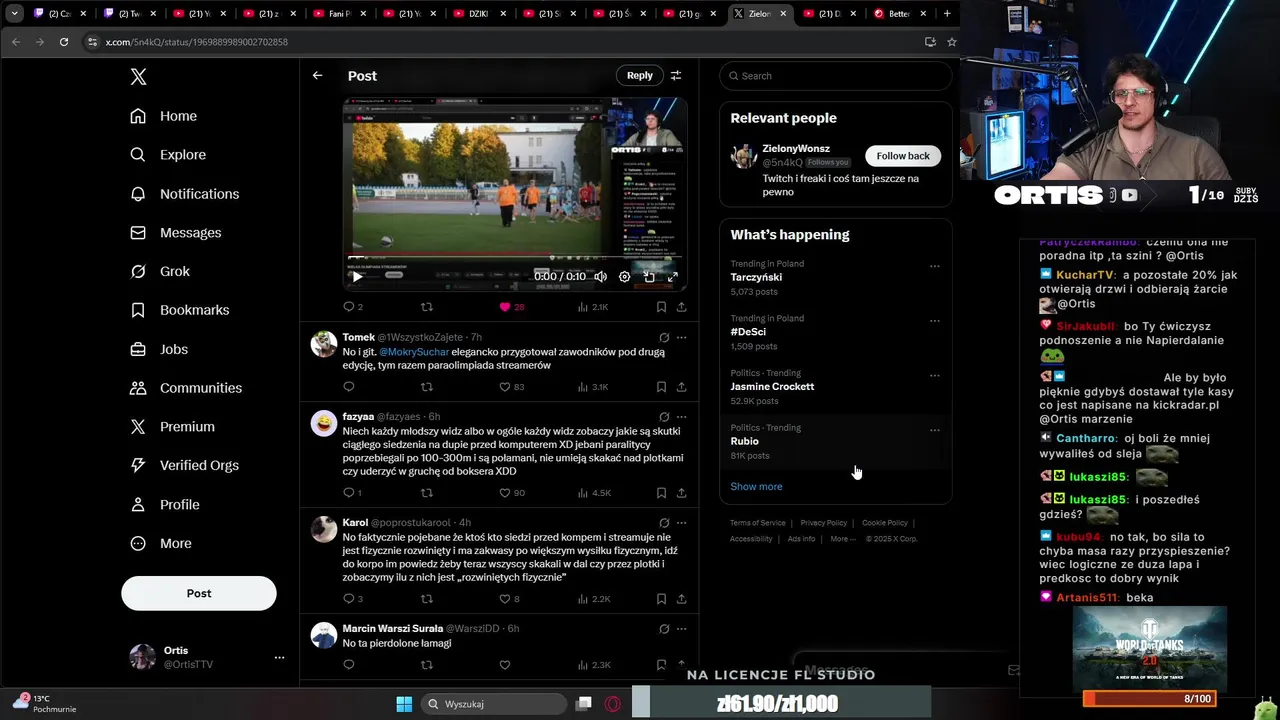Open Messages in the sidebar

(x=176, y=233)
